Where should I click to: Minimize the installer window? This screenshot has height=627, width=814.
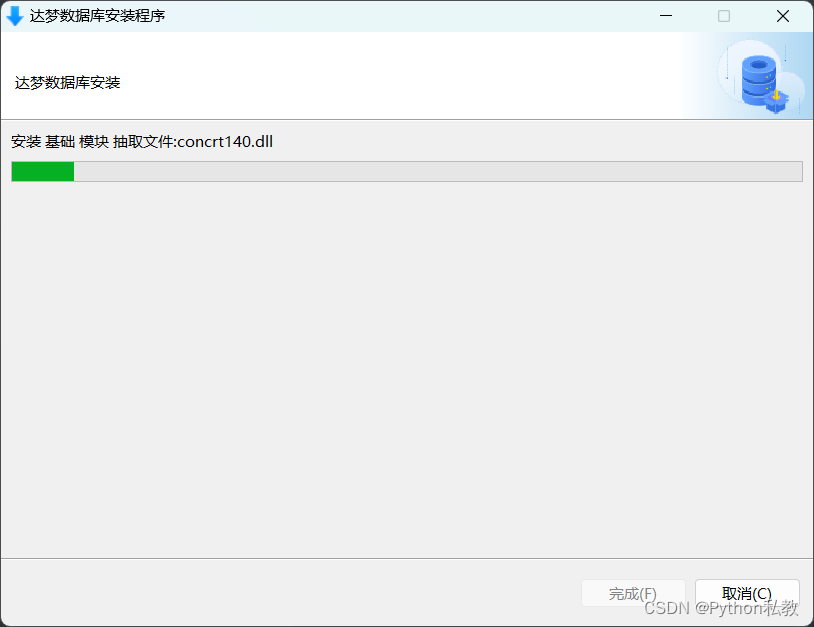pos(666,16)
